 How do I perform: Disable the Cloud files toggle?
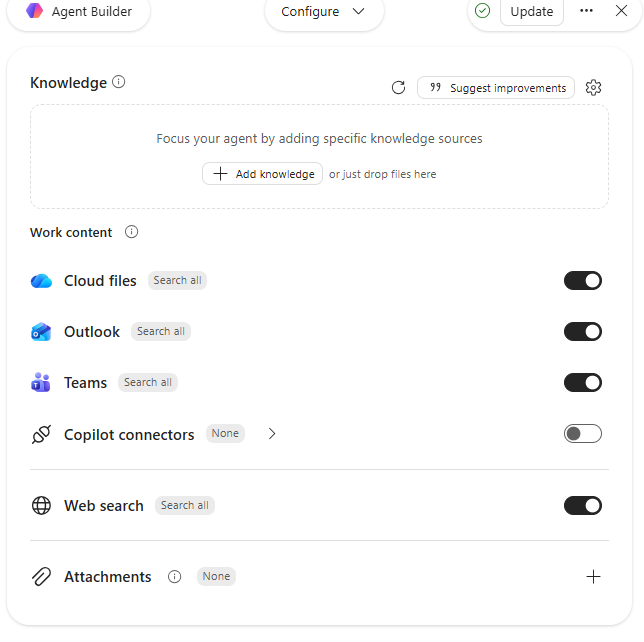pyautogui.click(x=583, y=281)
